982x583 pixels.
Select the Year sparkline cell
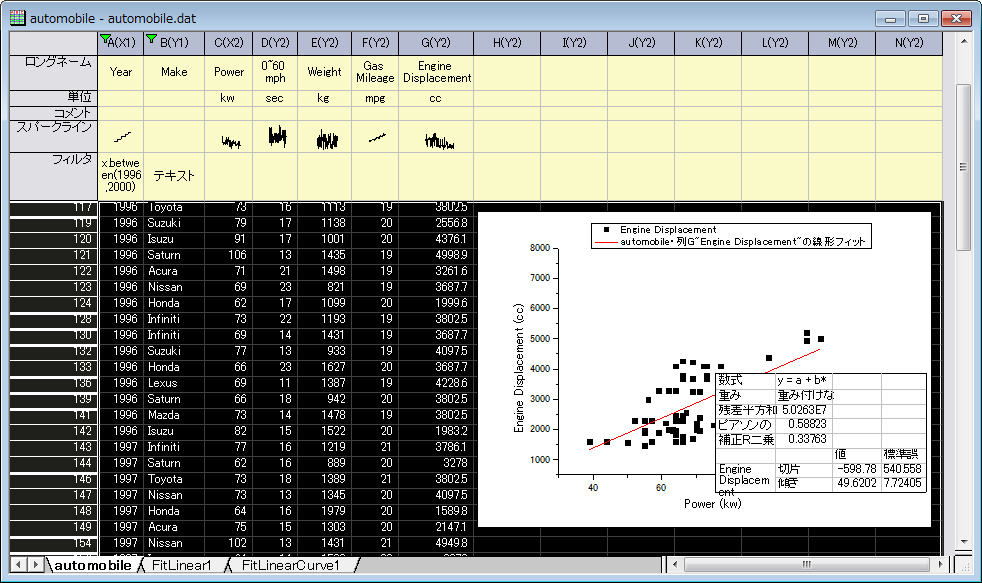[x=121, y=137]
